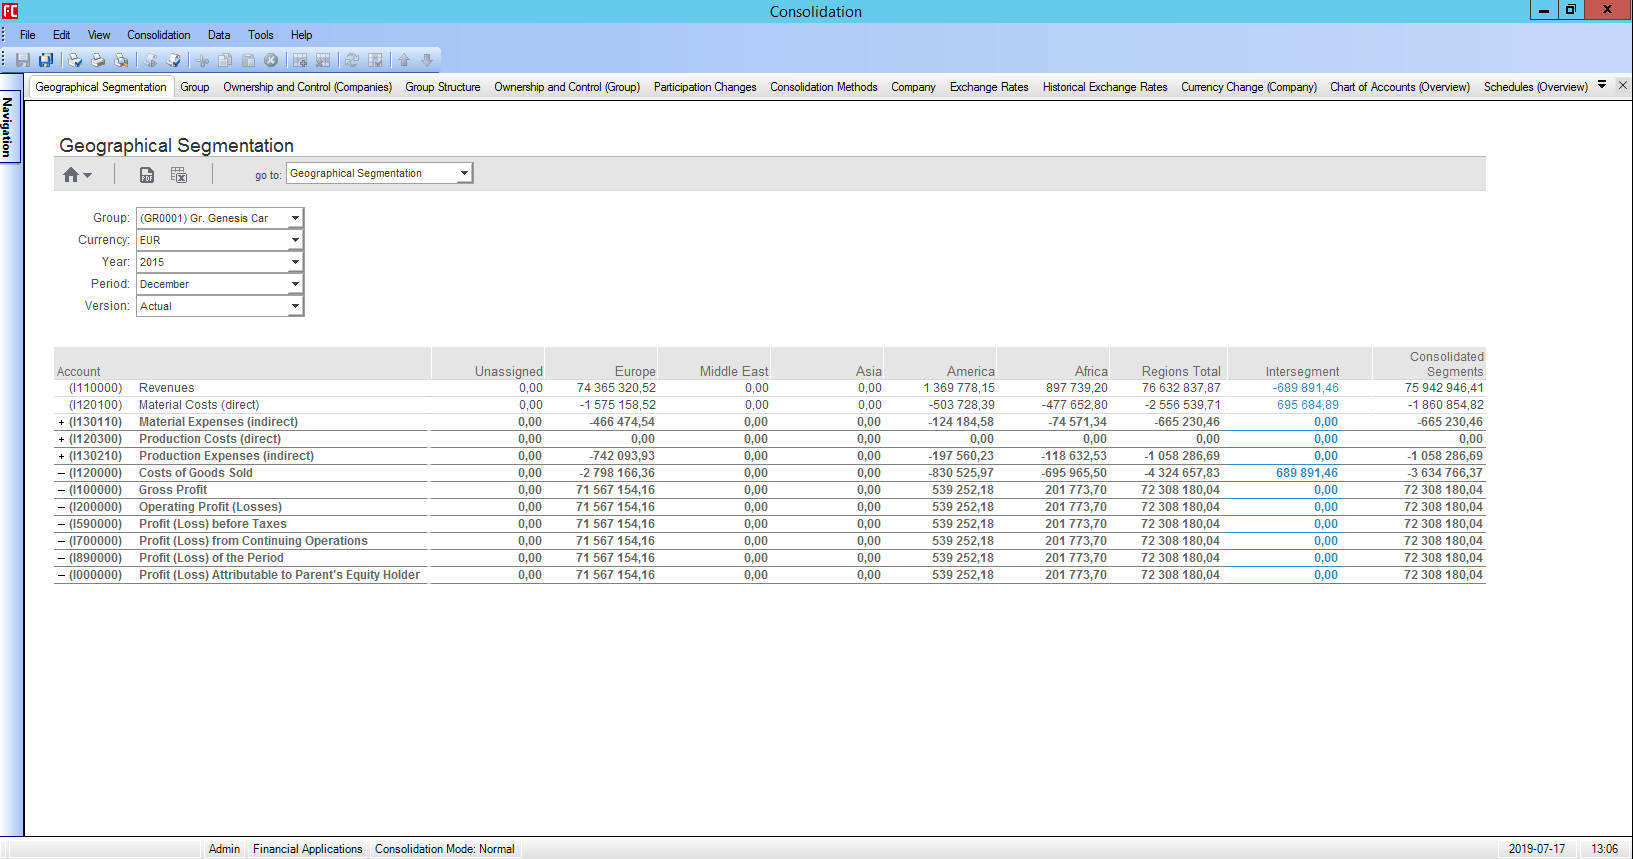Open Costs of Goods Sold intersegment link 689 891,46
The height and width of the screenshot is (859, 1633).
click(1306, 473)
